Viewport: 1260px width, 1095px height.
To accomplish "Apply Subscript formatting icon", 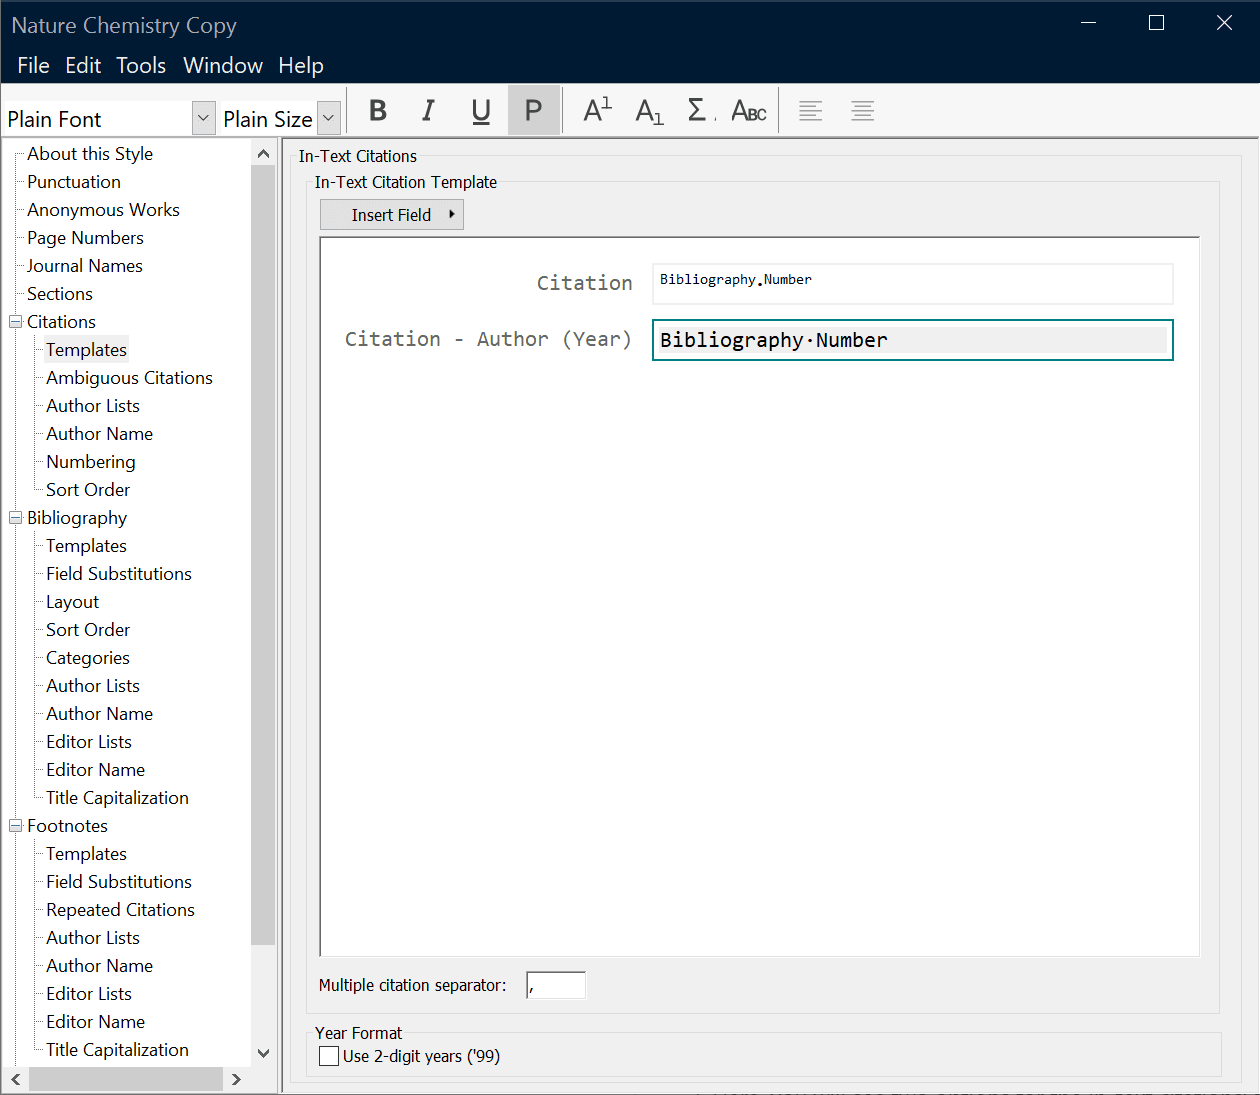I will [649, 111].
